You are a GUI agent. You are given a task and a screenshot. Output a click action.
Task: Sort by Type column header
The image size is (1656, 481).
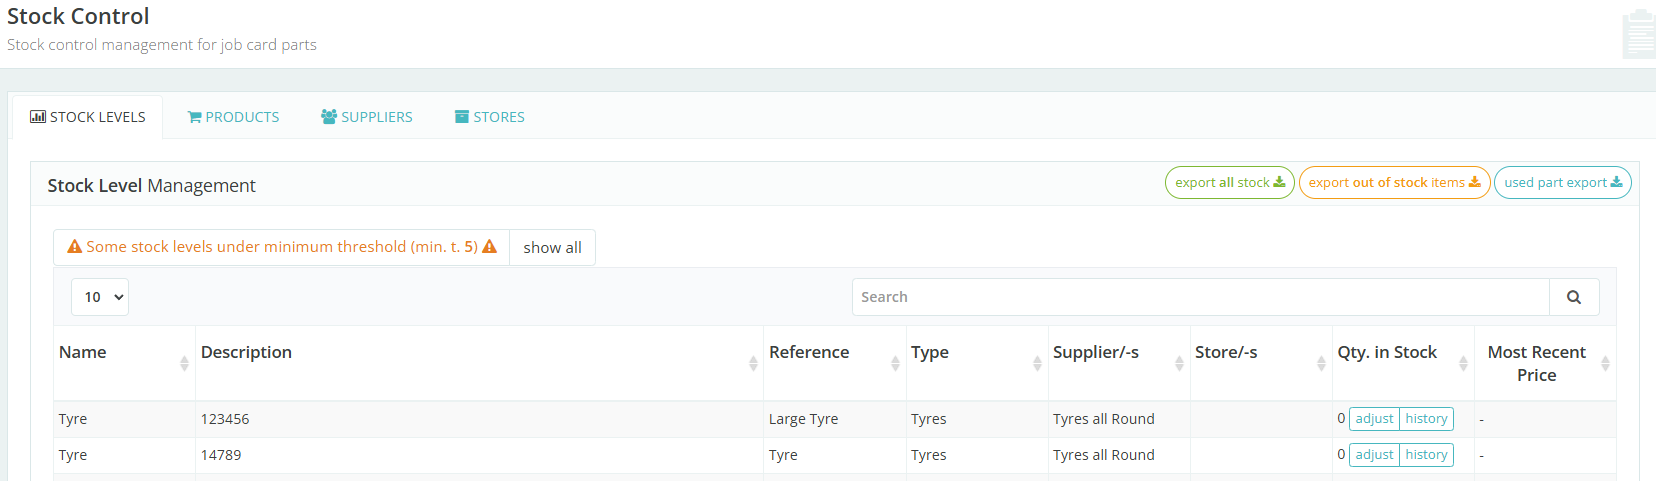930,352
